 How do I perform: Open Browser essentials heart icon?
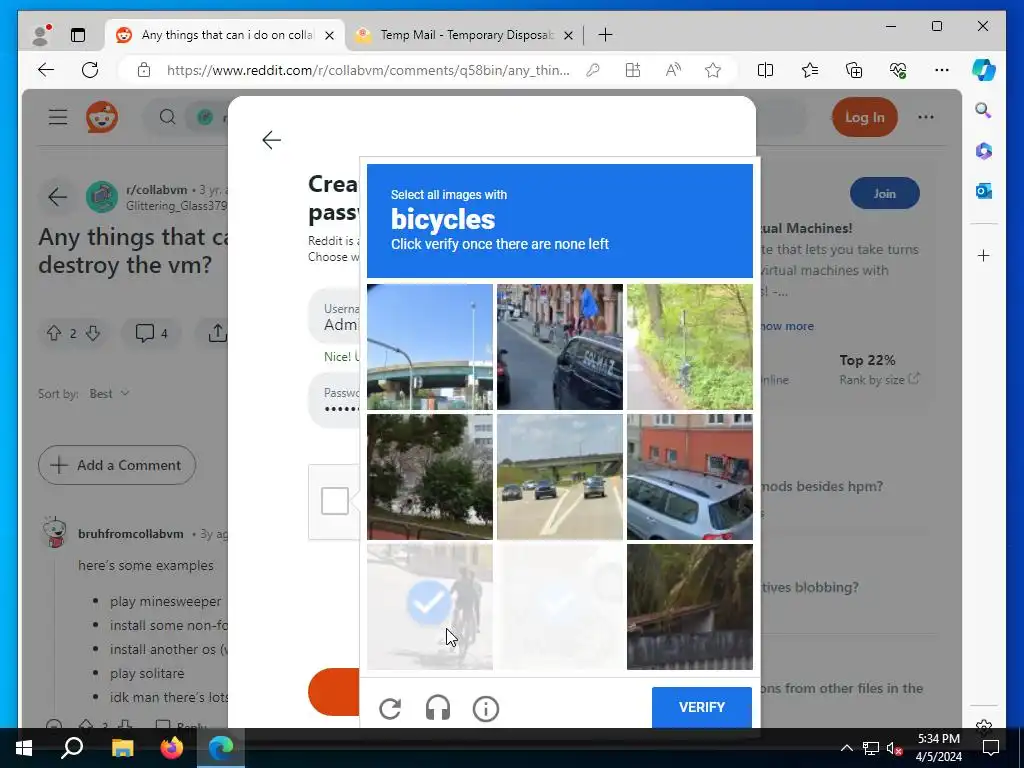[x=898, y=70]
